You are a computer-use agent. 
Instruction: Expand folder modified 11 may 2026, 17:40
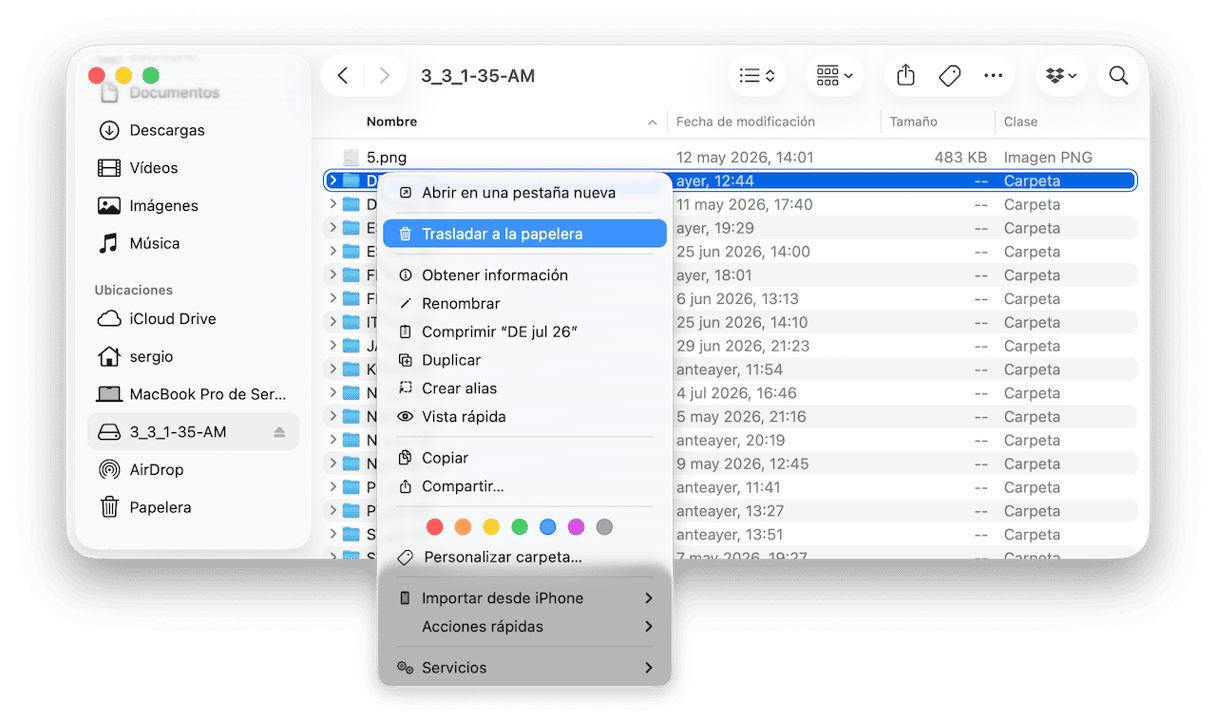333,204
